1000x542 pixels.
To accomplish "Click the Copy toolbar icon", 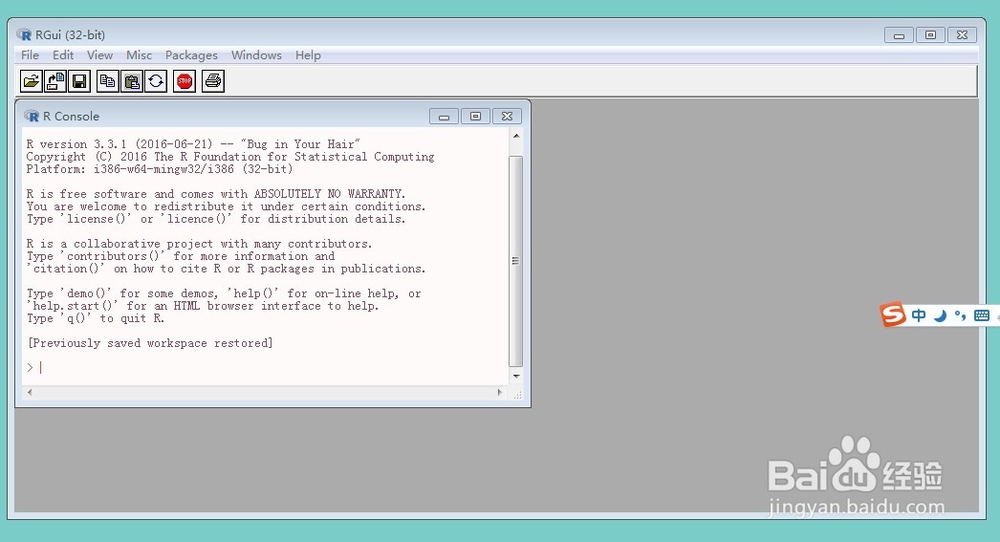I will point(108,81).
